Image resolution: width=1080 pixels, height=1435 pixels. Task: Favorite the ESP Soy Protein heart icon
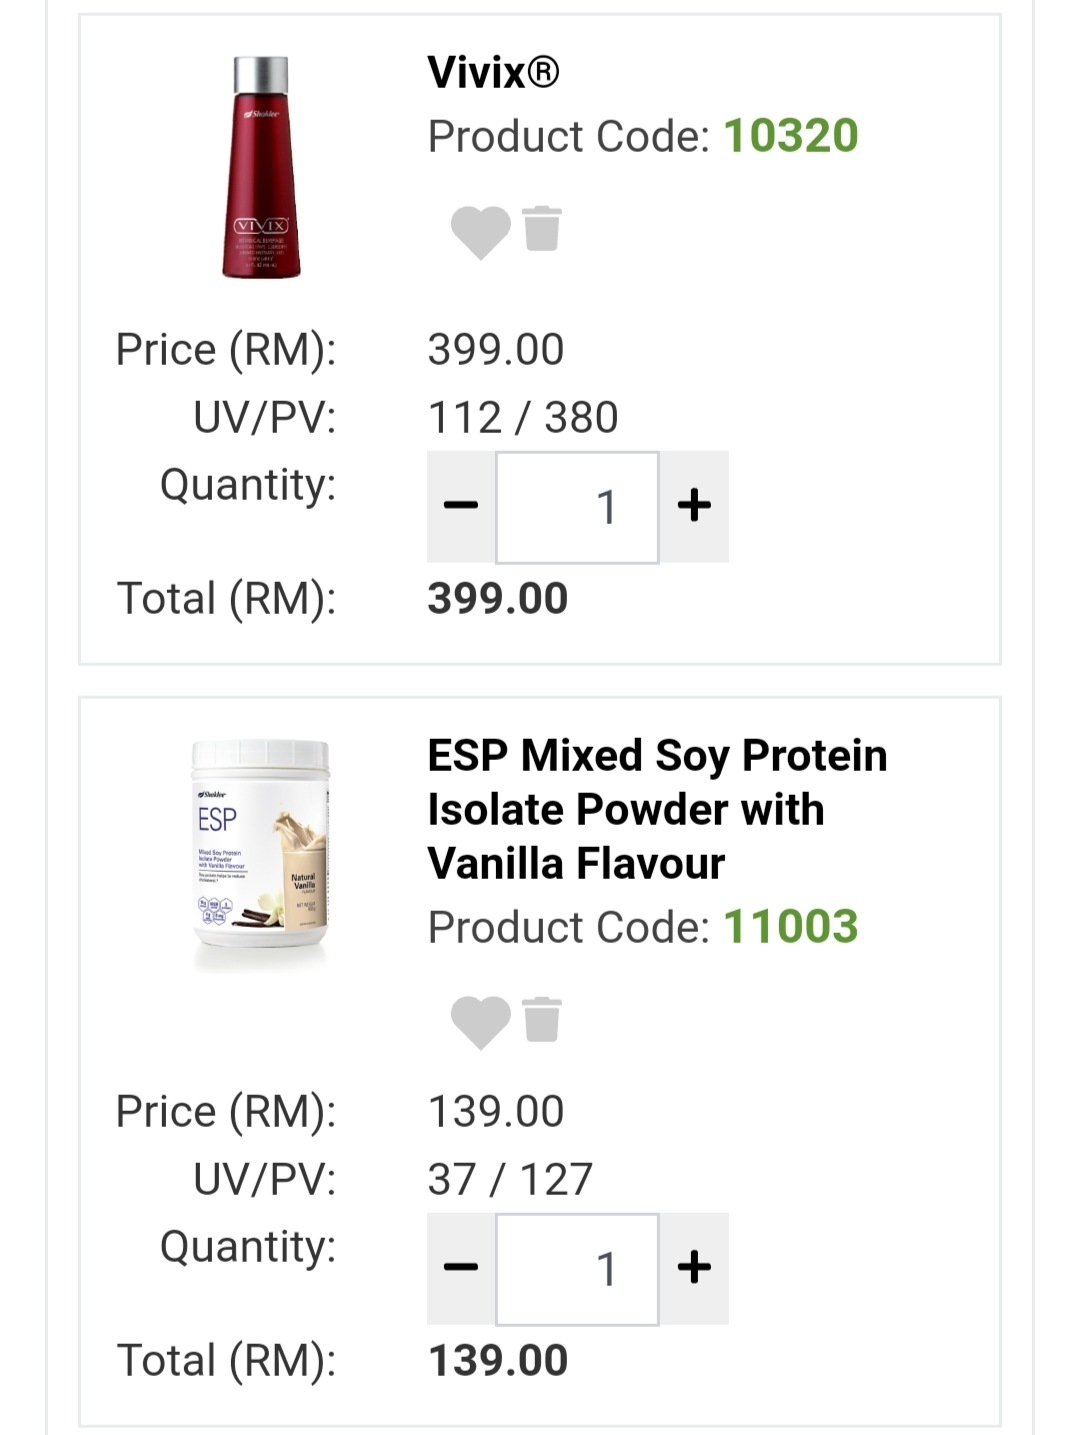[x=480, y=1022]
